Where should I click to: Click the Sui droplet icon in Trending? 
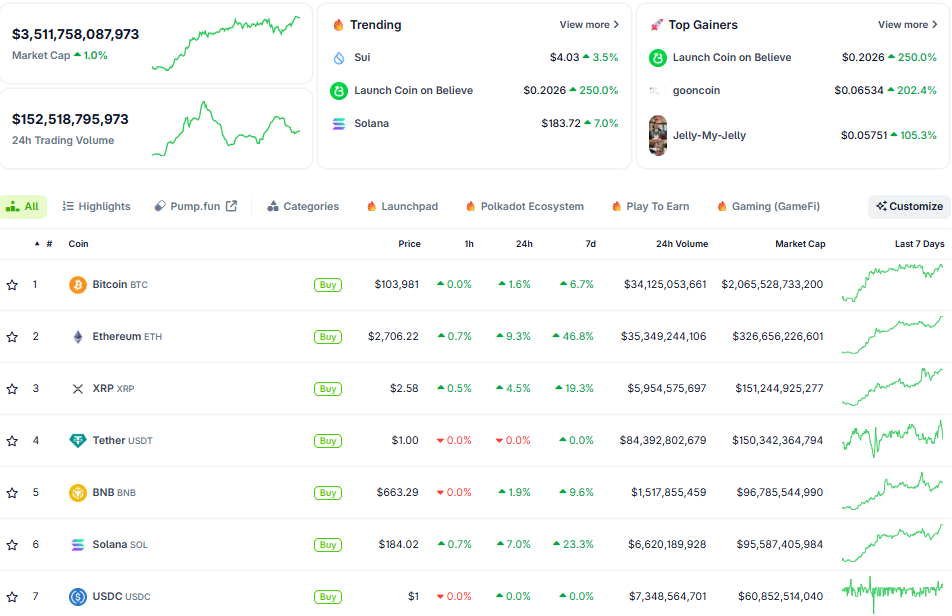339,58
